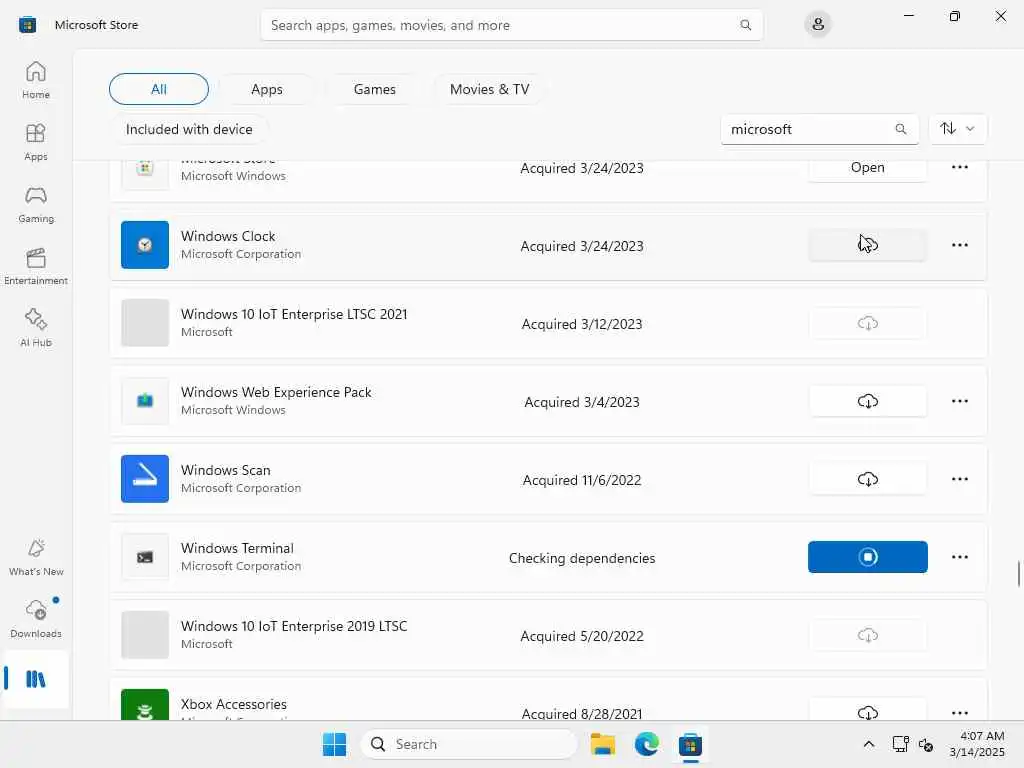Open the Windows Start menu

[334, 744]
